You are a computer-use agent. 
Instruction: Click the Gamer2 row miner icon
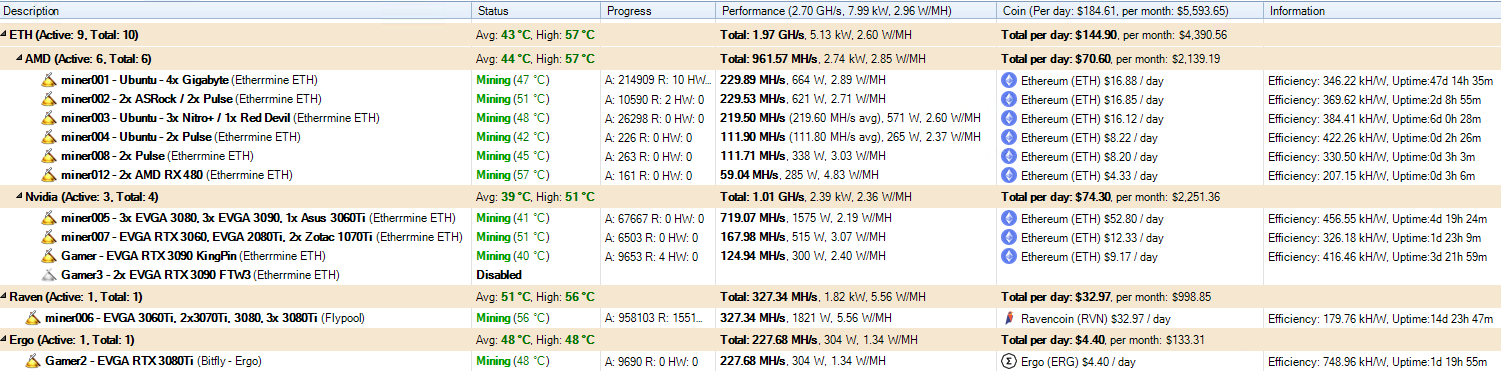click(33, 361)
